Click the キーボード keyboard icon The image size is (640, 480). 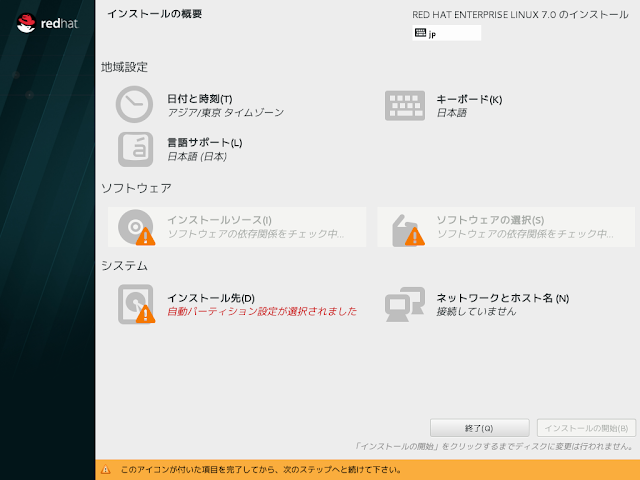(405, 105)
